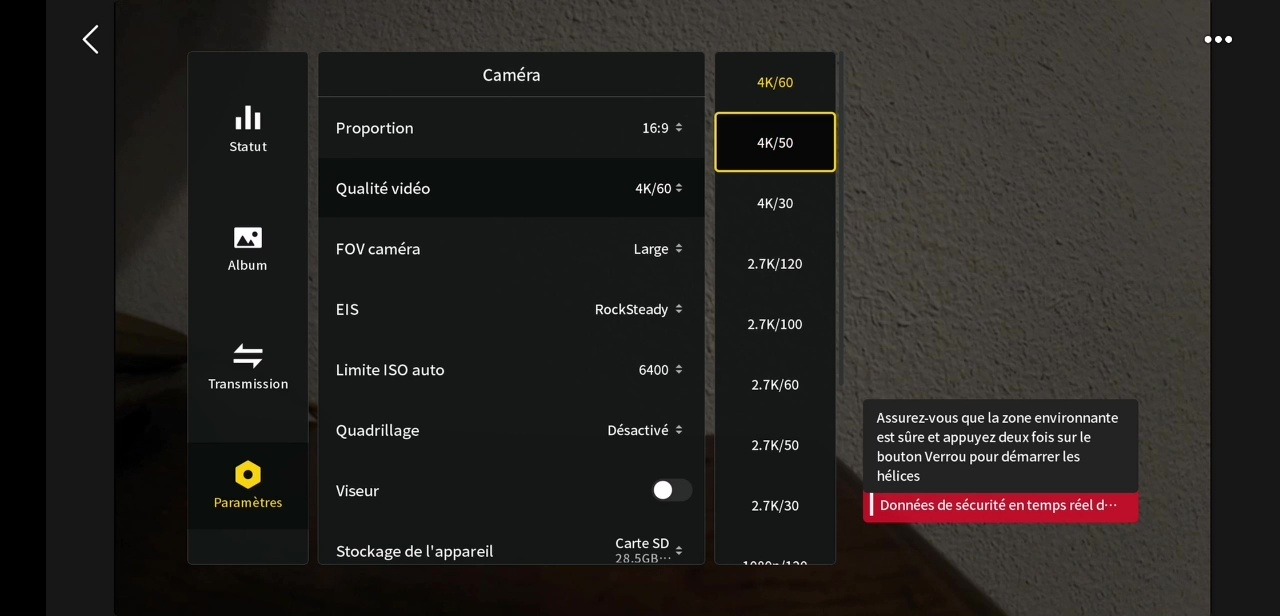Viewport: 1280px width, 616px height.
Task: Select the 2.7K/120 quality option
Action: pos(775,264)
